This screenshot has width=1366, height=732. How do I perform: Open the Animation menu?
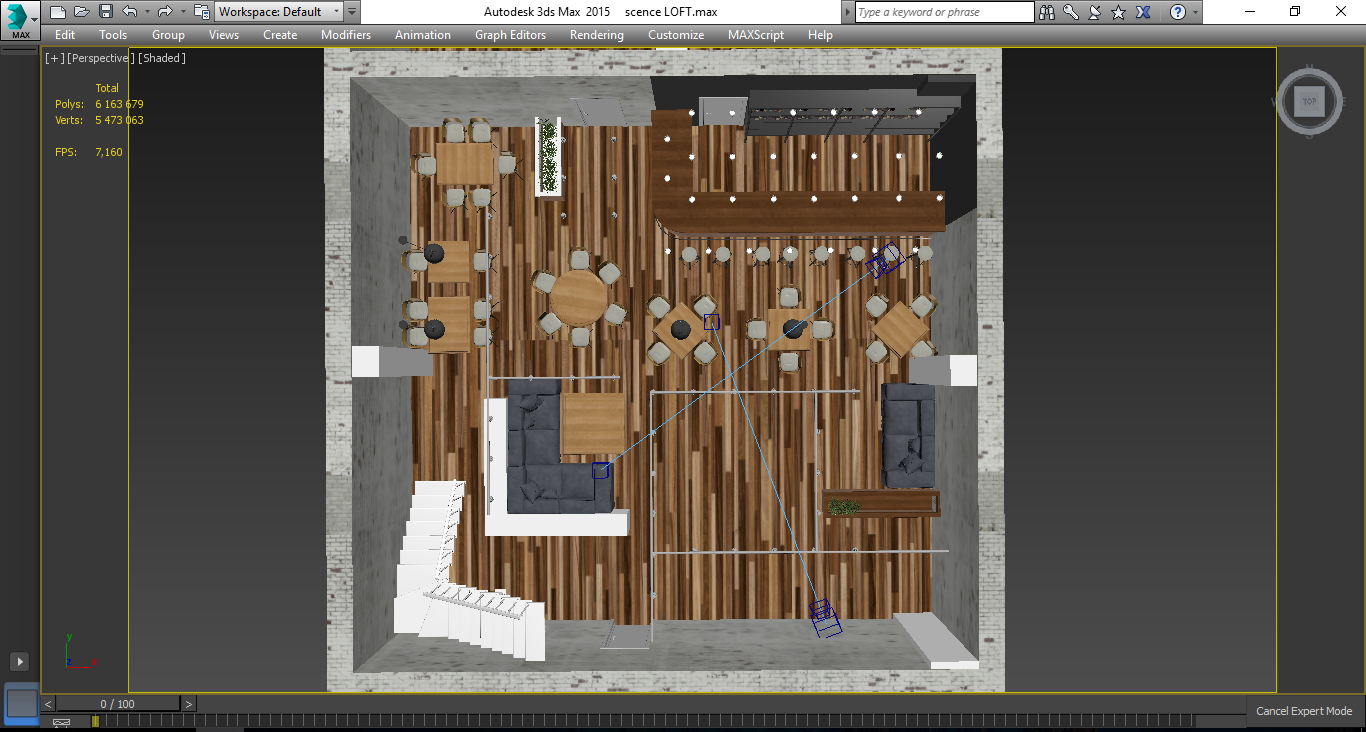click(x=423, y=35)
